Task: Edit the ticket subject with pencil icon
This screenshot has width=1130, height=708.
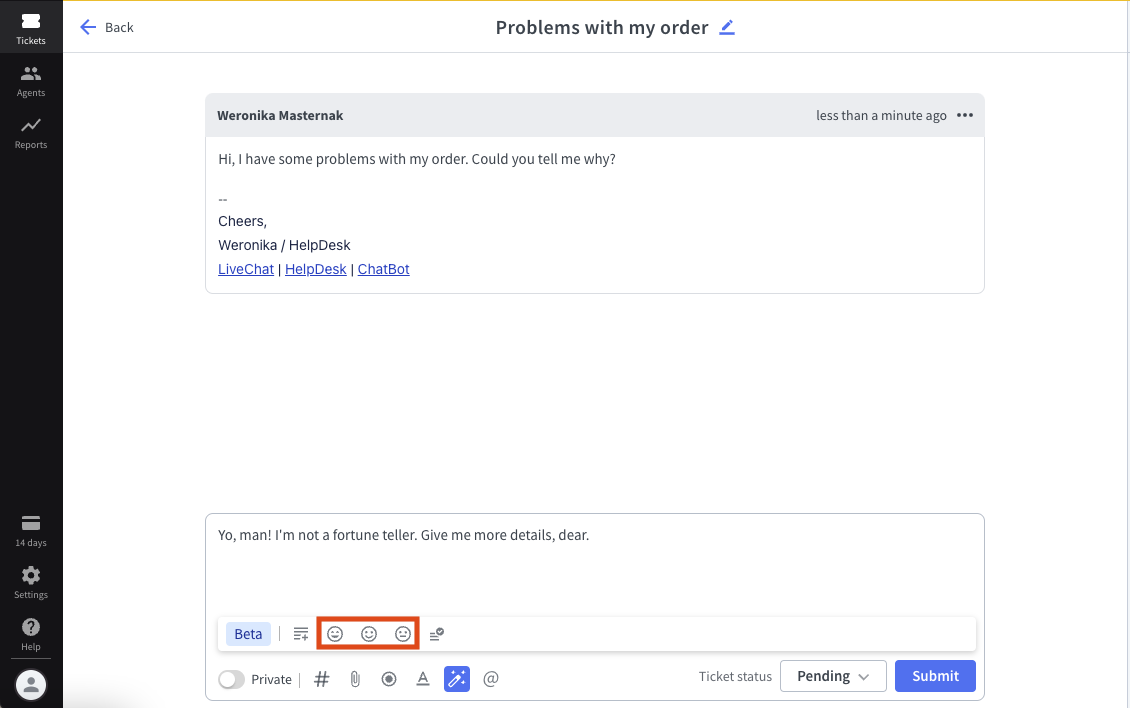Action: [727, 27]
